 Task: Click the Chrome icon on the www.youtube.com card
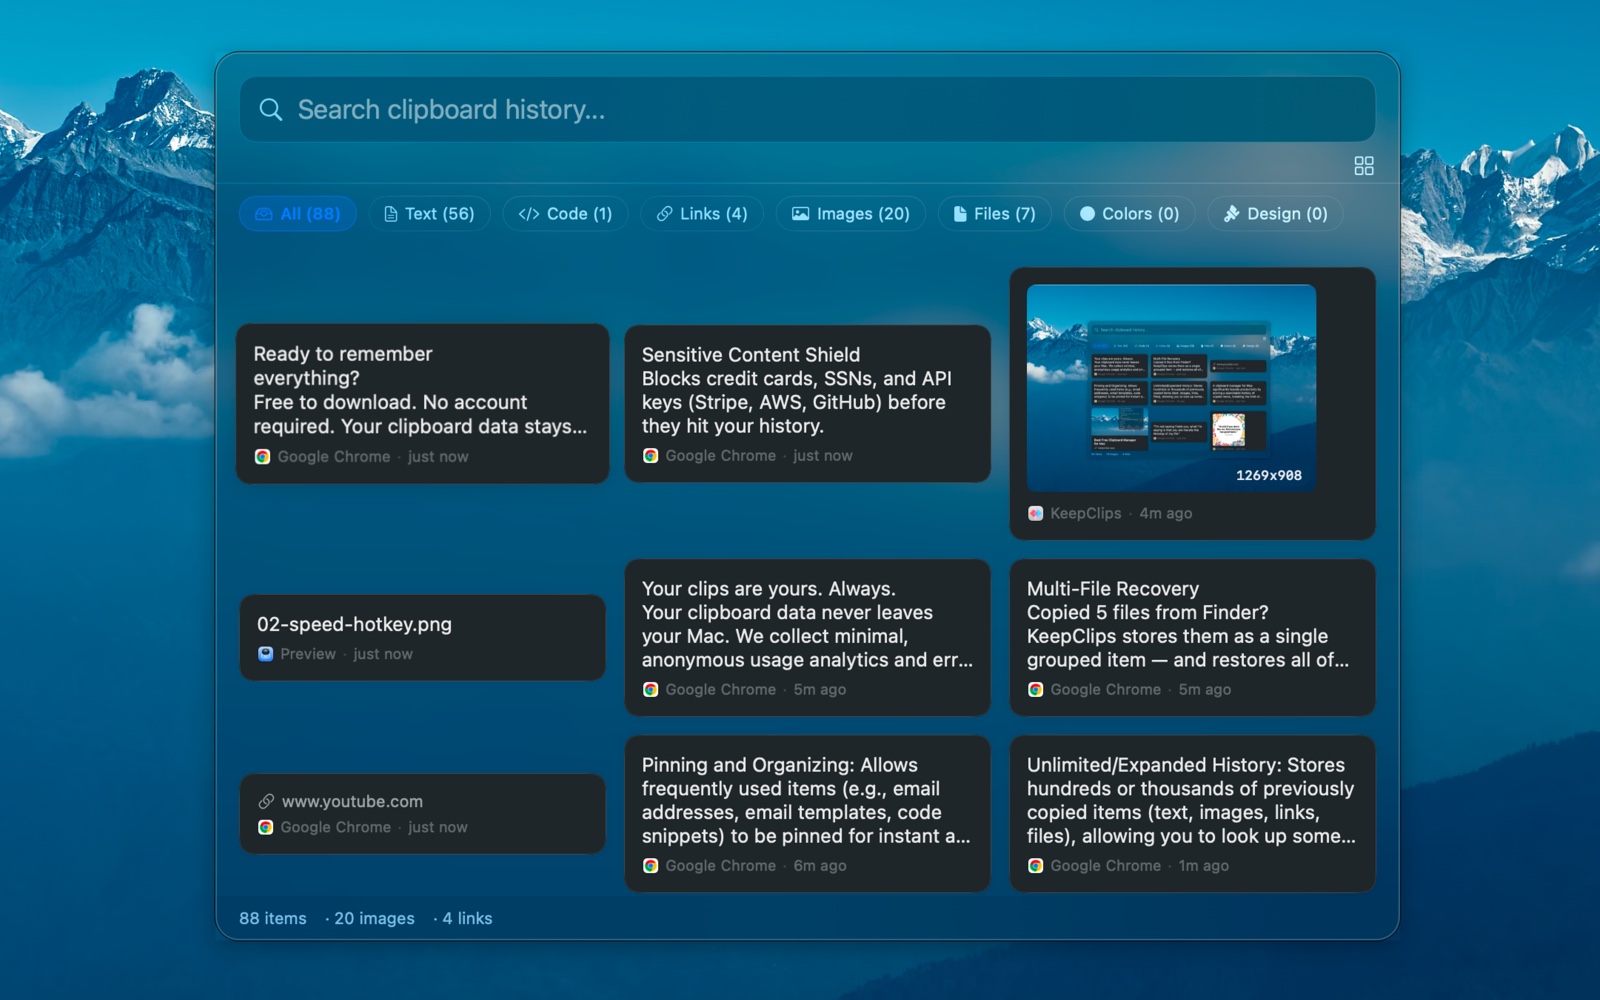[x=264, y=827]
